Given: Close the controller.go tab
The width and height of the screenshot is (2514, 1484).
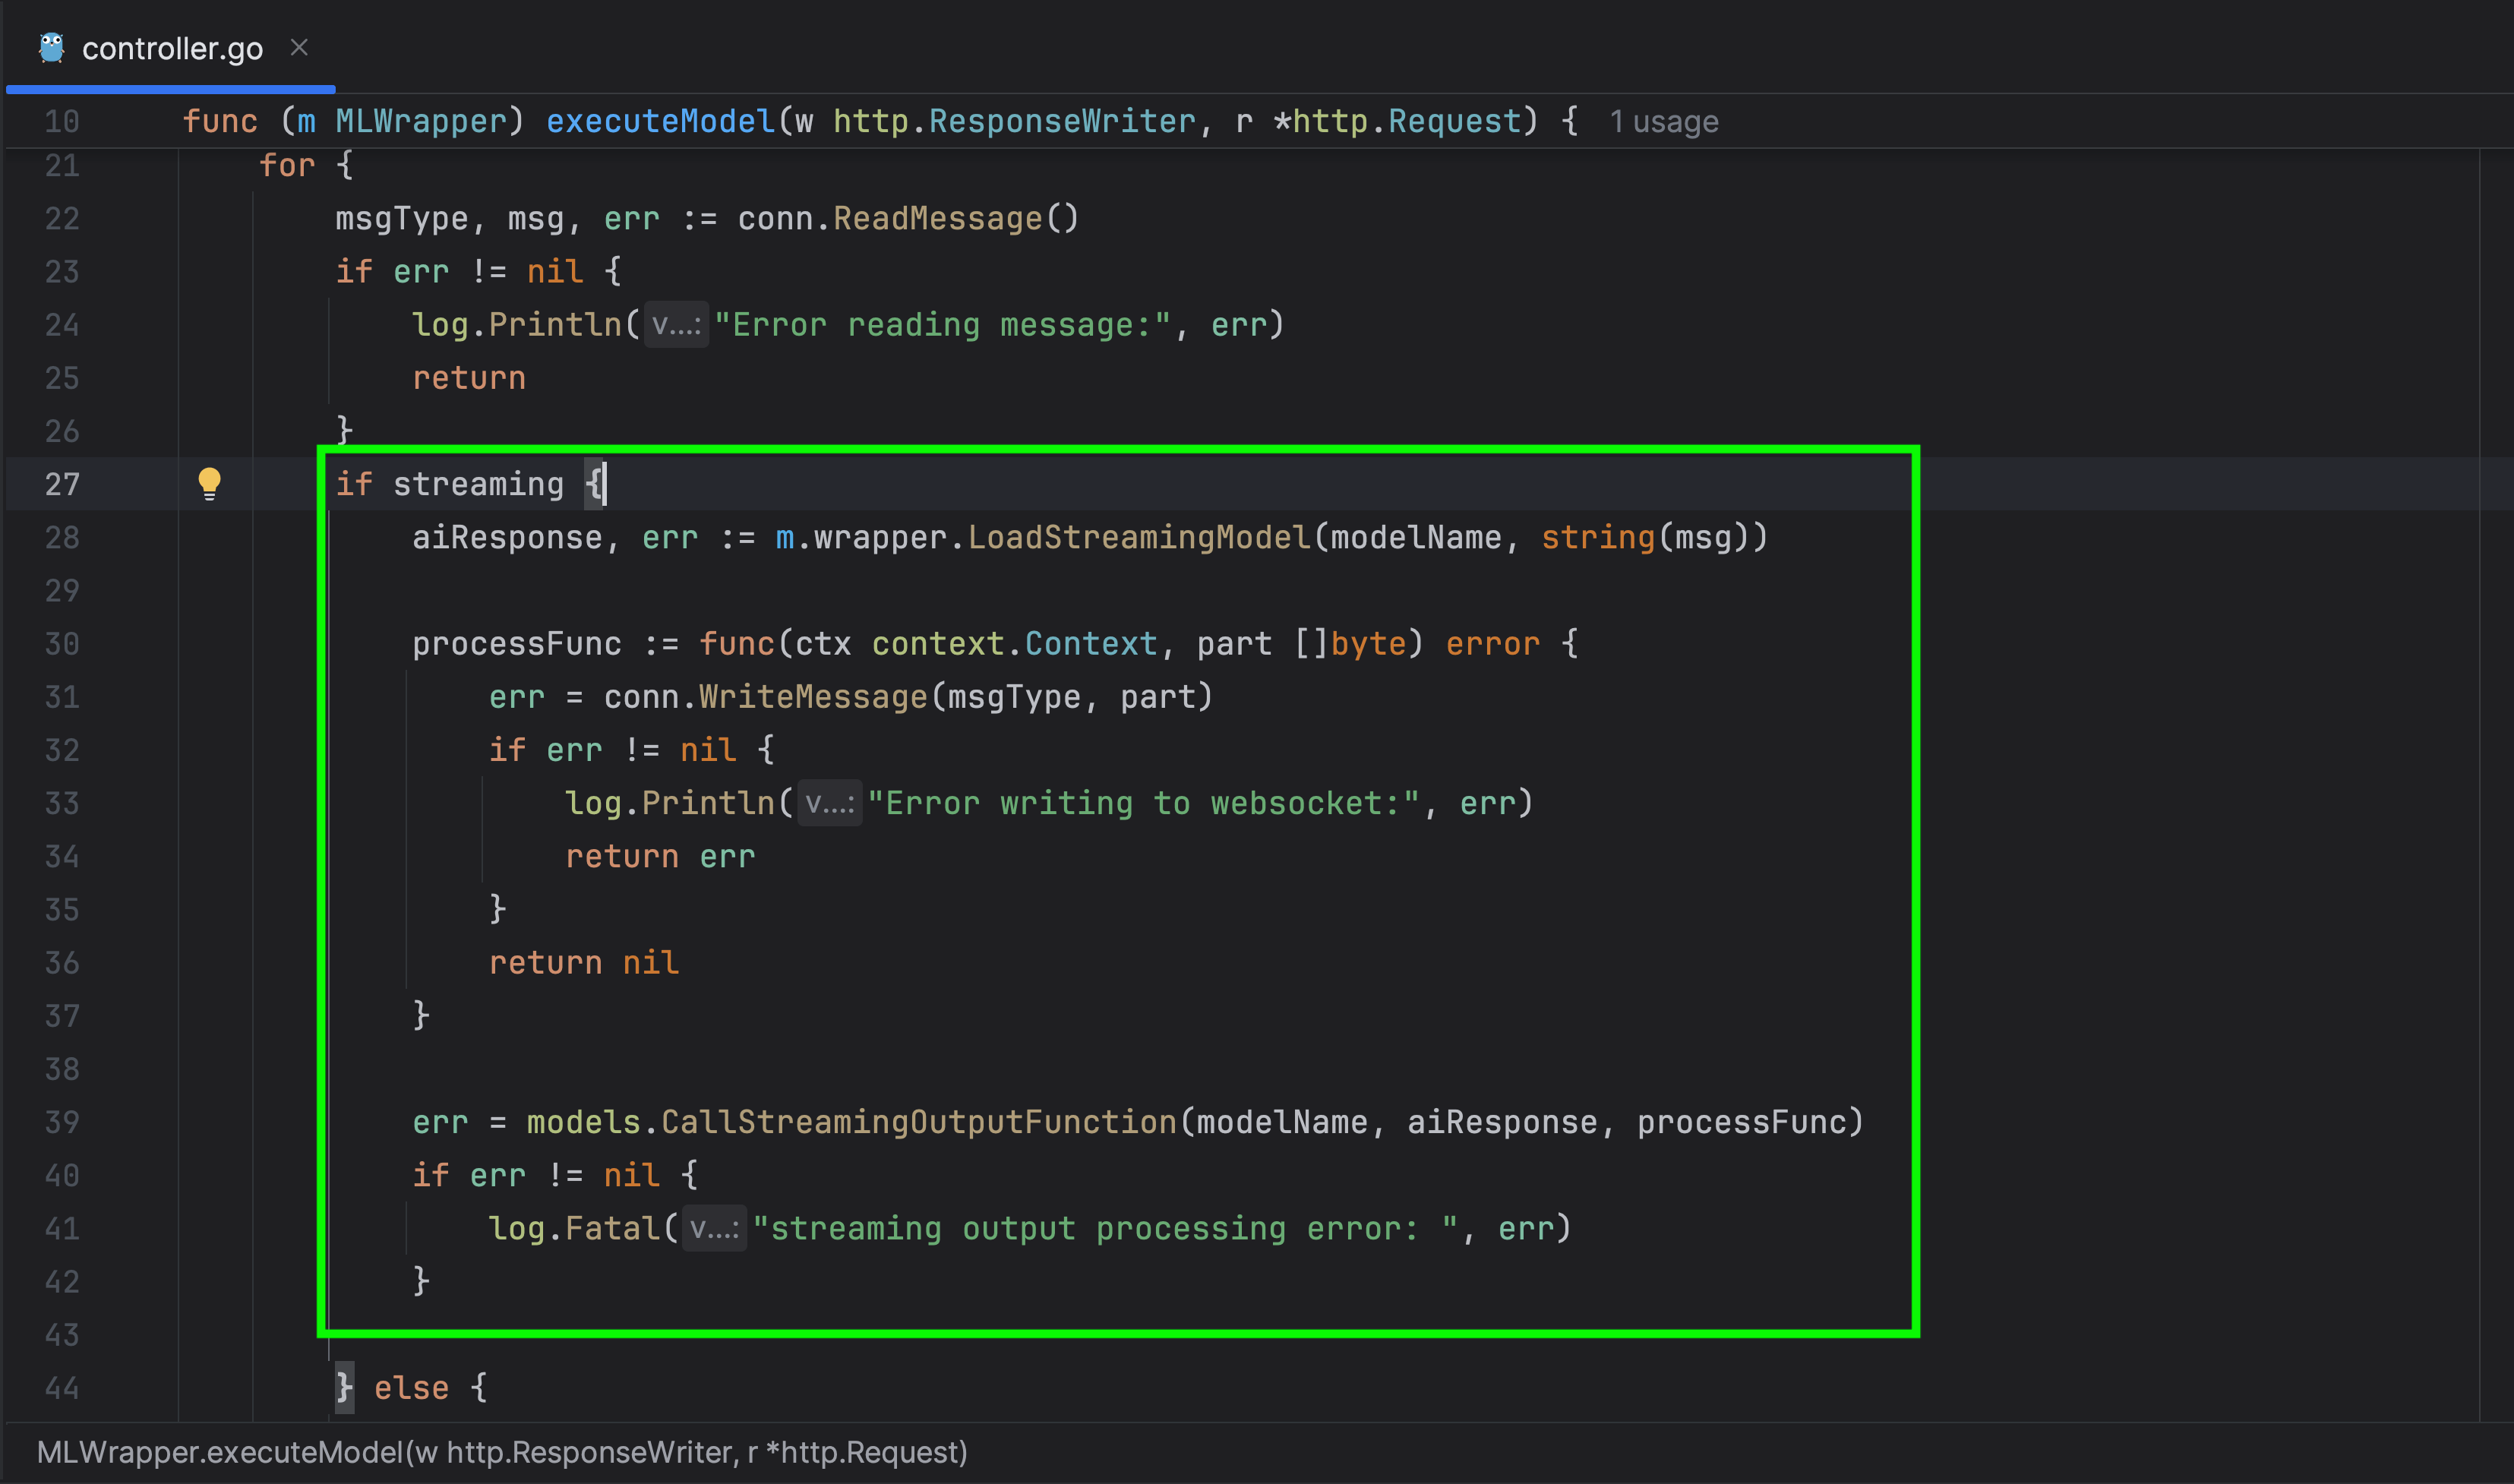Looking at the screenshot, I should (299, 47).
